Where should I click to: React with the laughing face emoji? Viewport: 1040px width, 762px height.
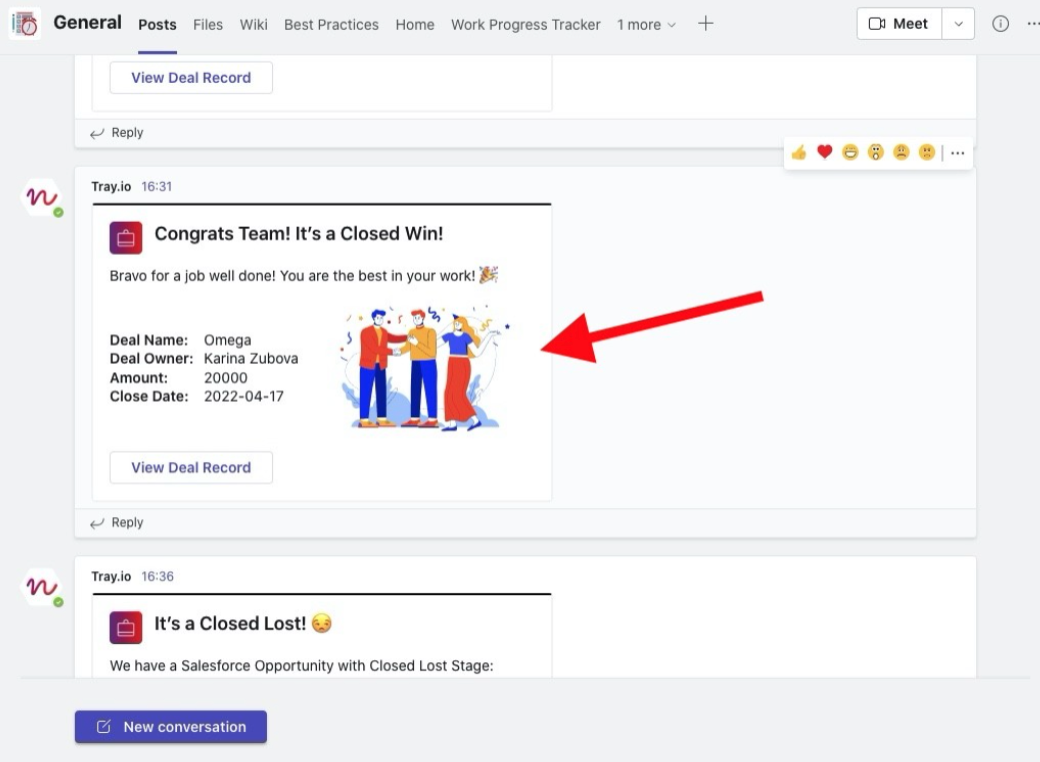point(850,153)
